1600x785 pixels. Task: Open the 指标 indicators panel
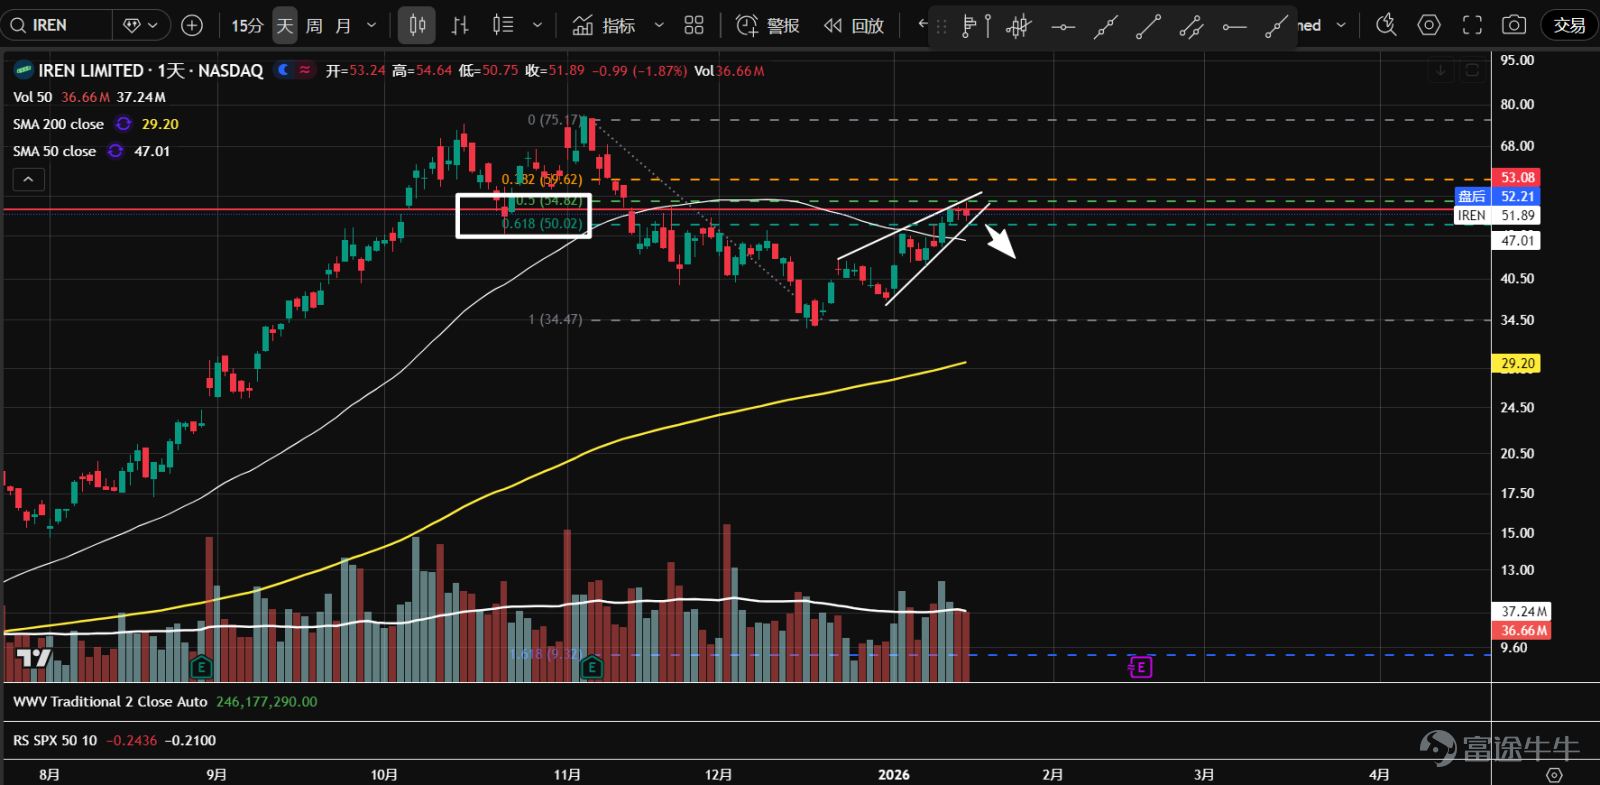604,25
